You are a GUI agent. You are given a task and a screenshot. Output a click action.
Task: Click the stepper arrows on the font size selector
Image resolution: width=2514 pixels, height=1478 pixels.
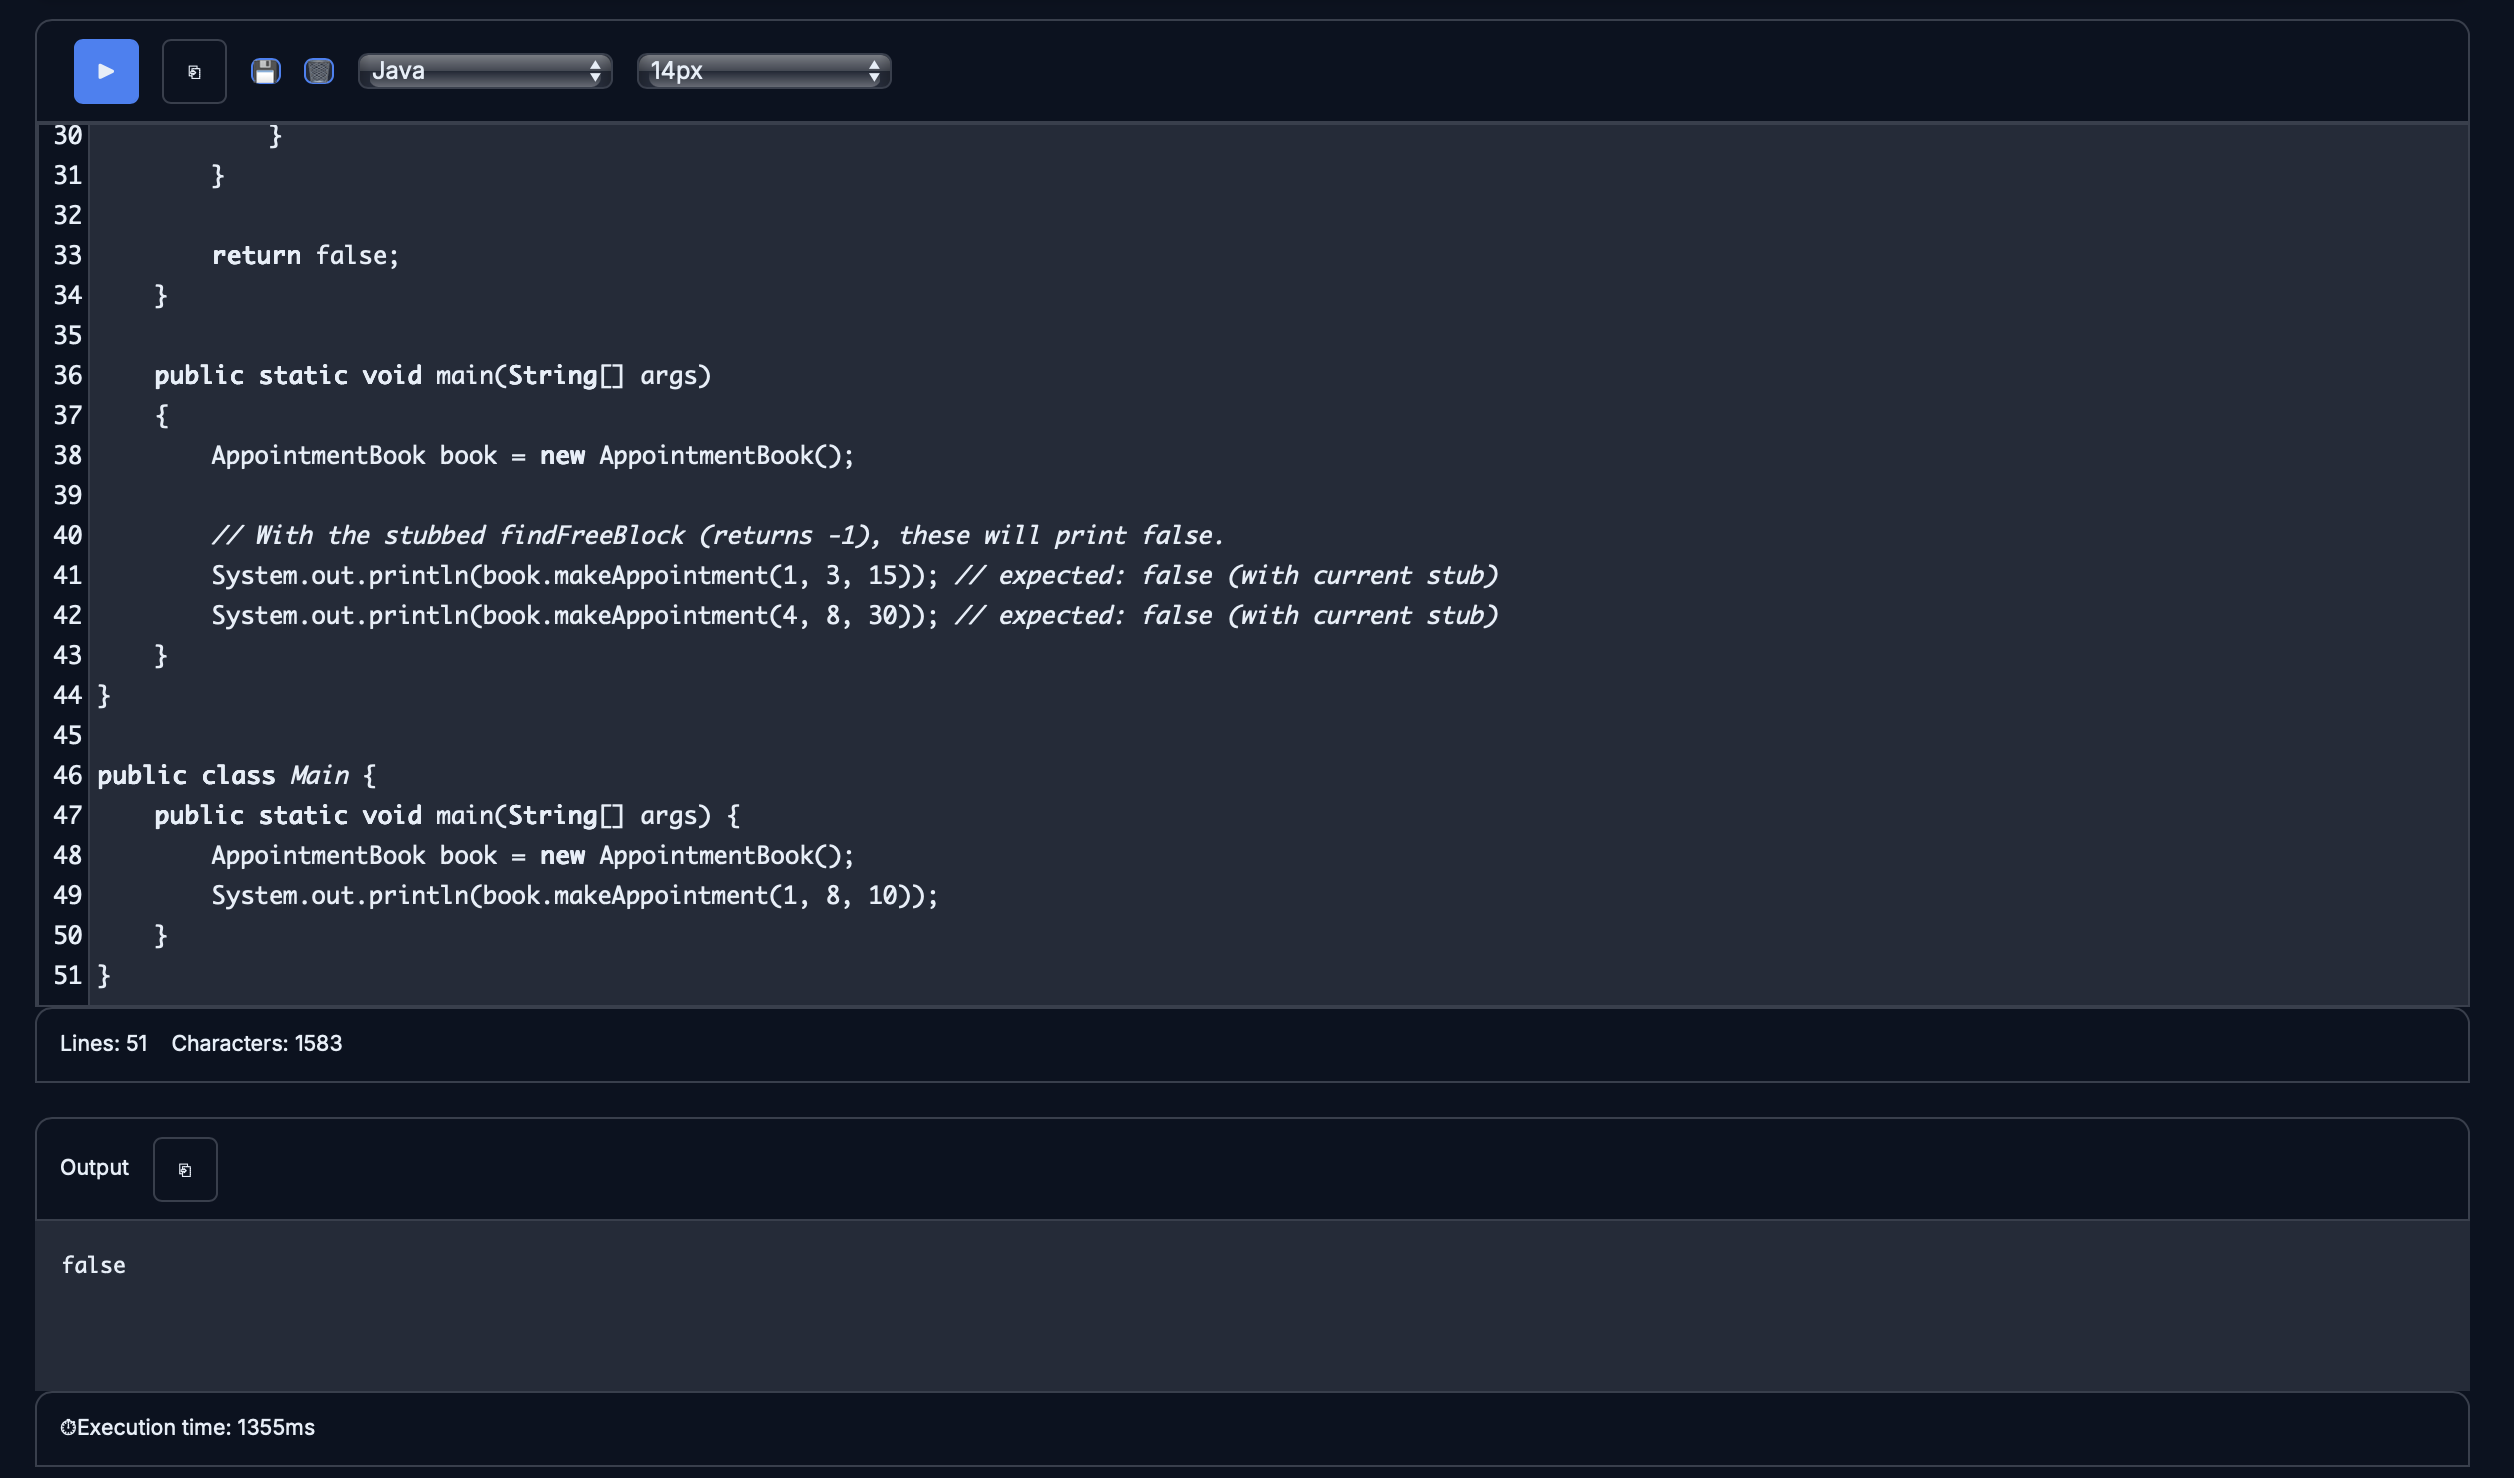tap(874, 71)
